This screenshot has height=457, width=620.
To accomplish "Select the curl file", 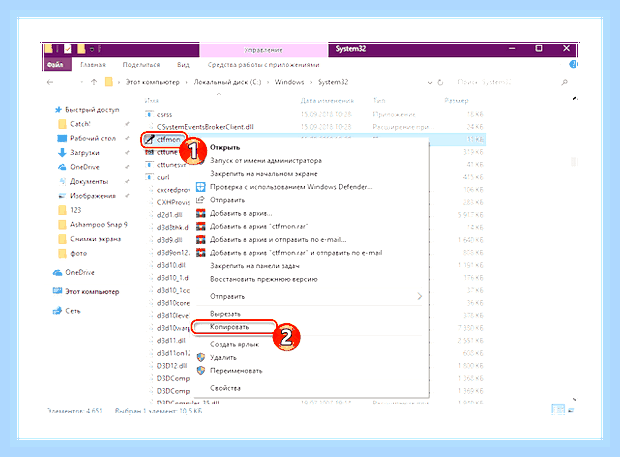I will click(163, 177).
